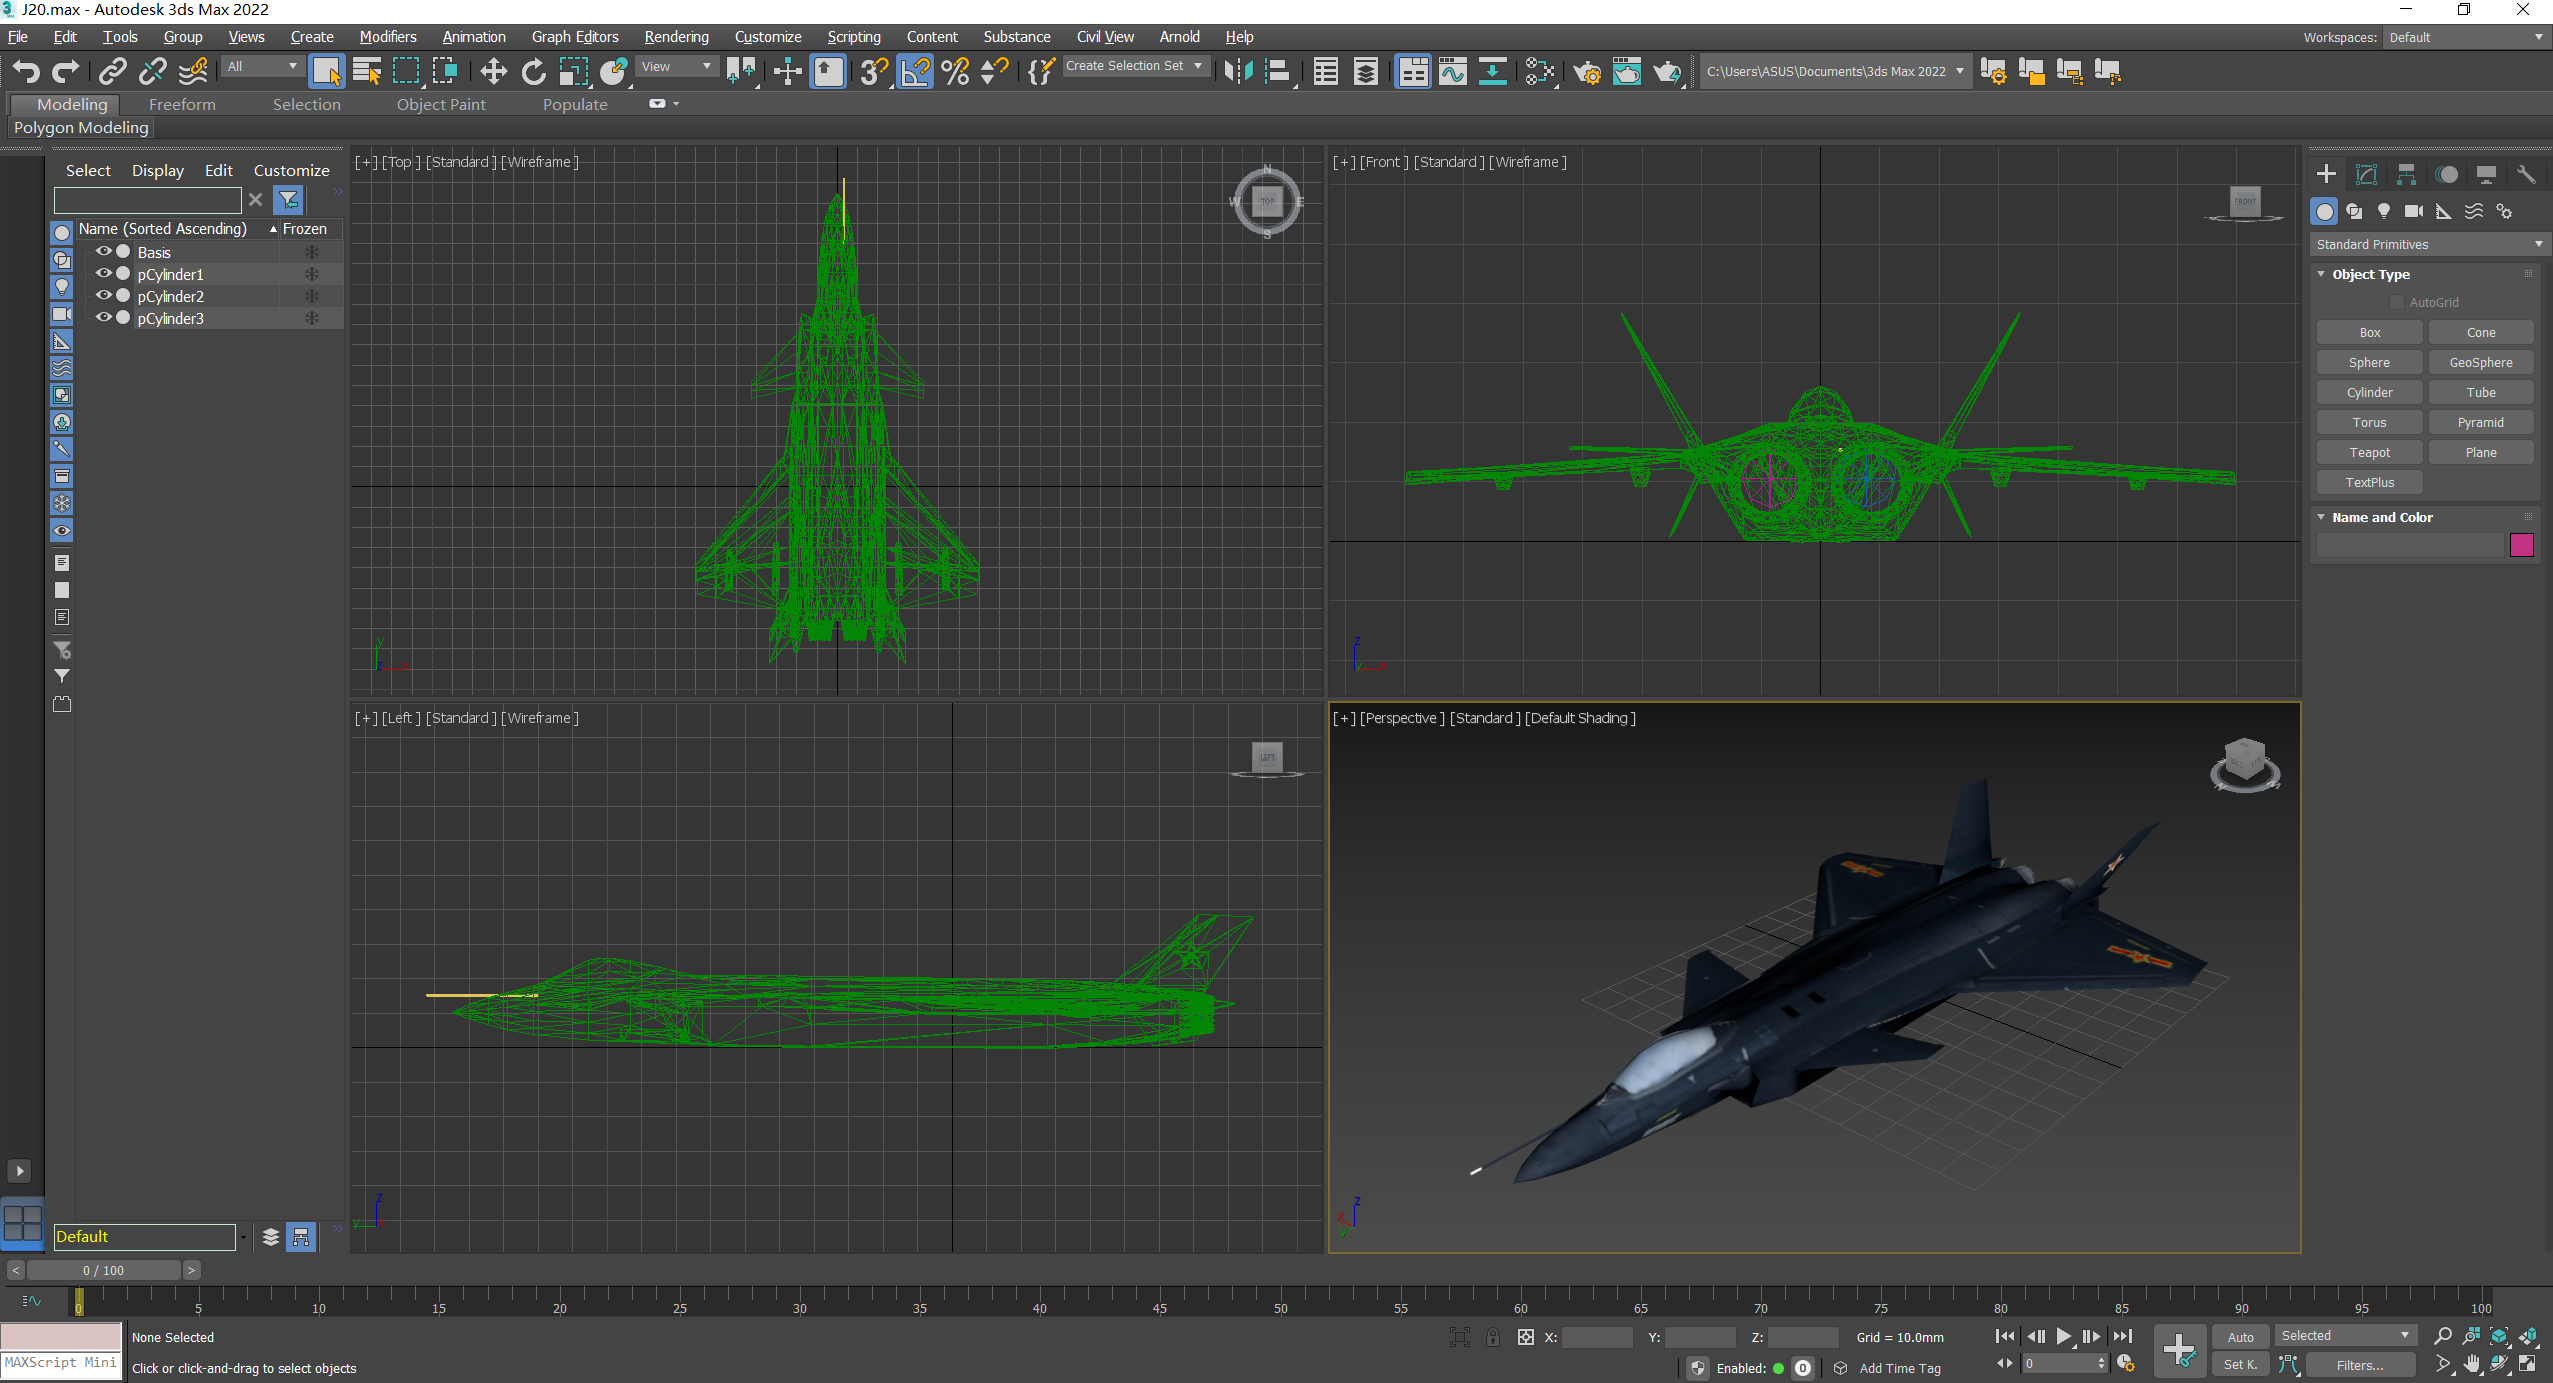This screenshot has height=1383, width=2553.
Task: Enable the AutoGrid checkbox
Action: (2396, 302)
